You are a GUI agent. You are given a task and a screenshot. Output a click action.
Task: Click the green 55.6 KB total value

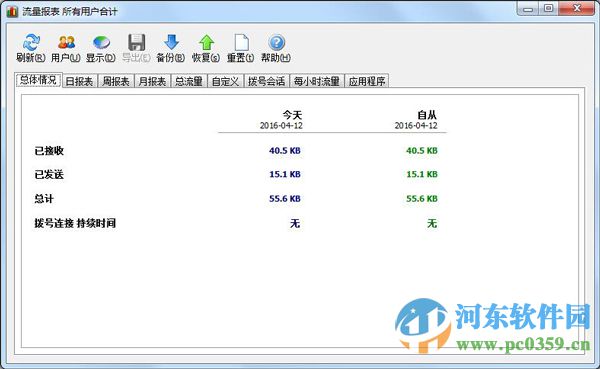(x=422, y=199)
